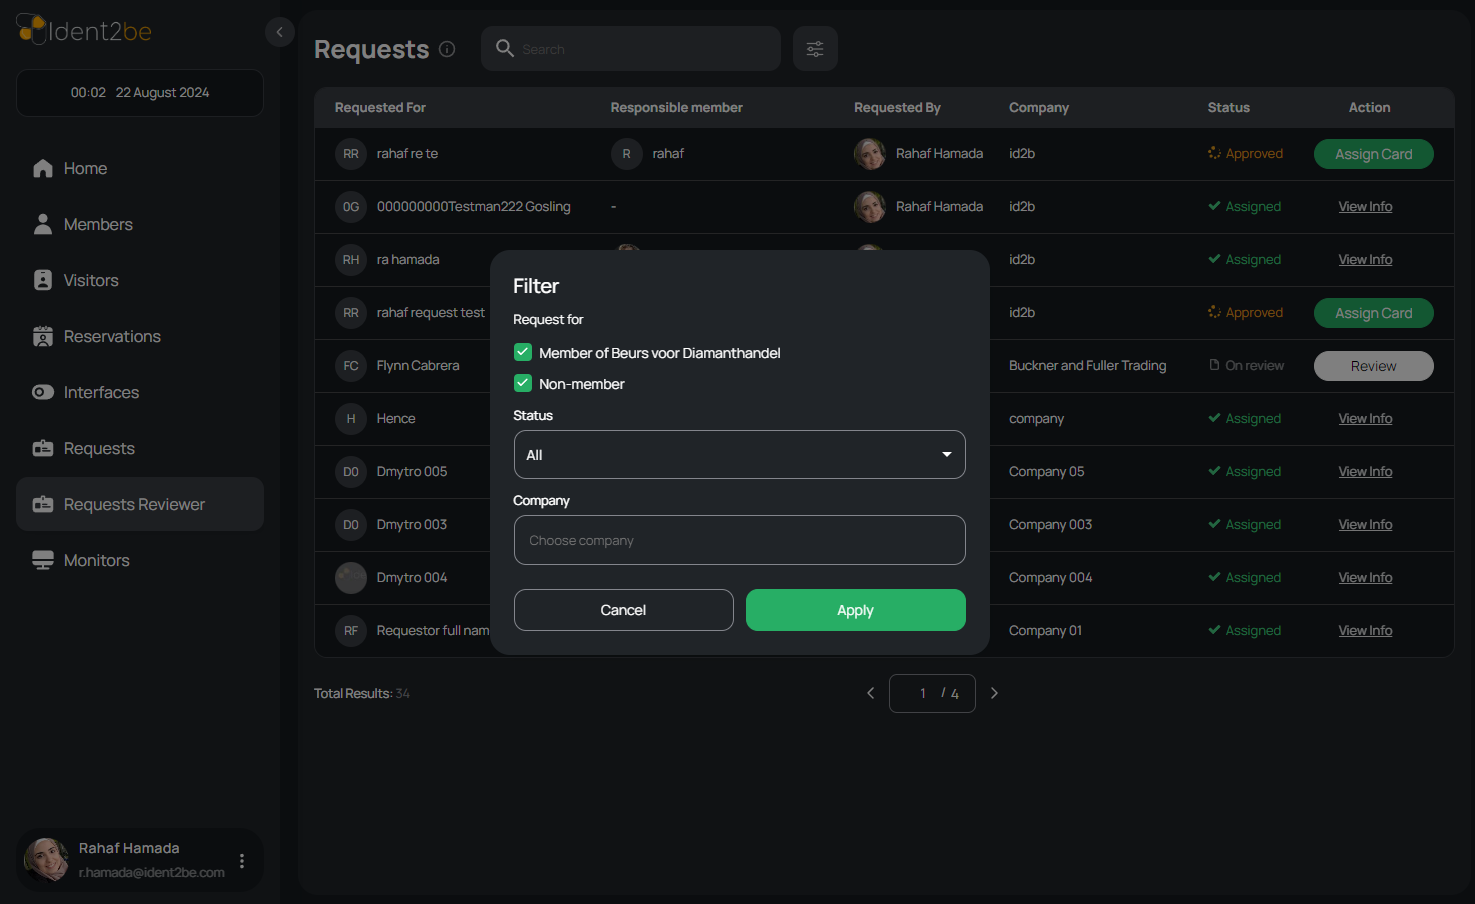This screenshot has height=904, width=1475.
Task: View Info for Company 003 row
Action: click(x=1365, y=525)
